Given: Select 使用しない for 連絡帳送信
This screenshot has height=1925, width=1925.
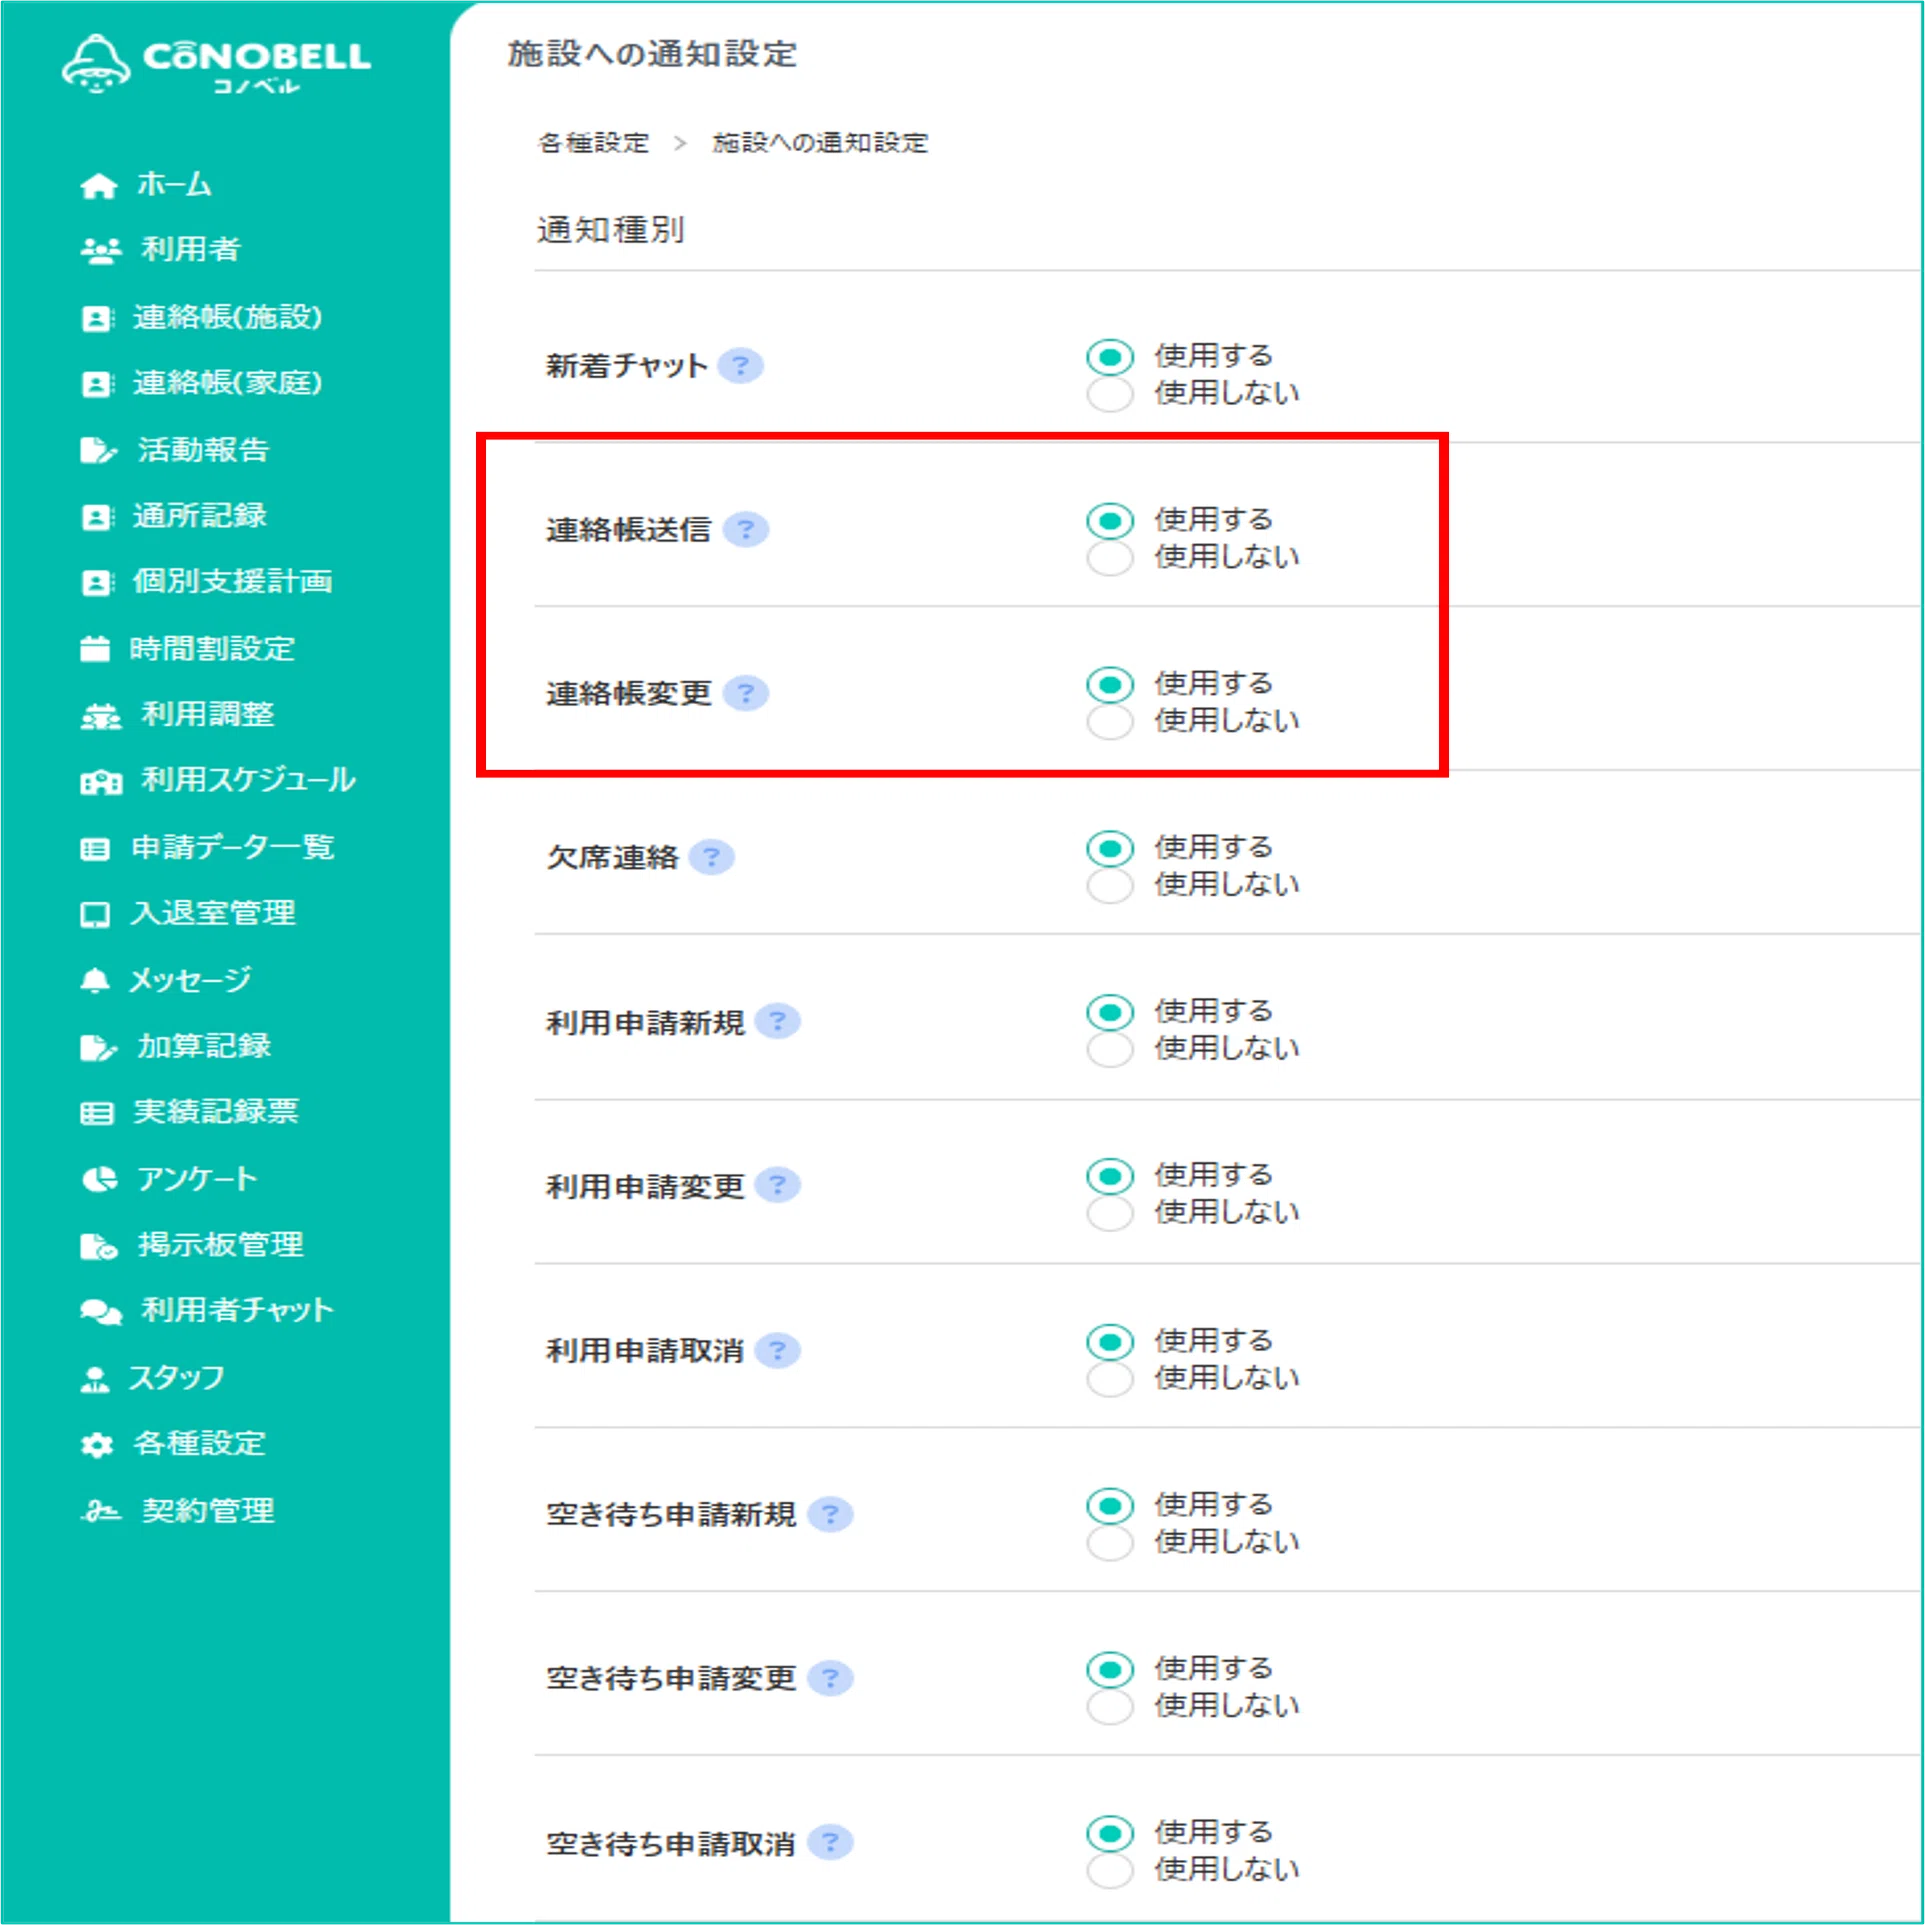Looking at the screenshot, I should coord(1110,557).
